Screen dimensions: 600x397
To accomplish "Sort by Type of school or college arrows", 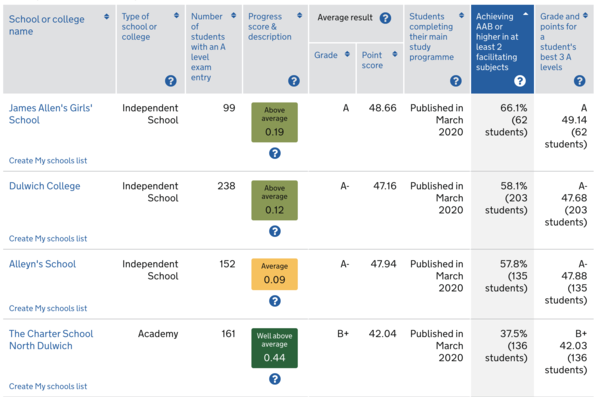I will 176,15.
